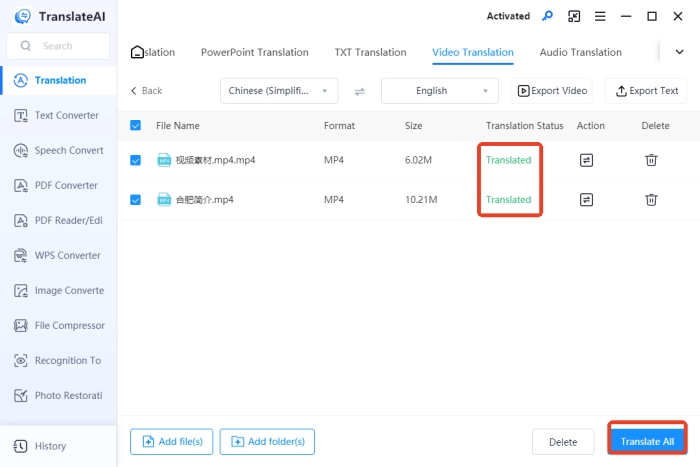Click the File Name column header

(178, 125)
